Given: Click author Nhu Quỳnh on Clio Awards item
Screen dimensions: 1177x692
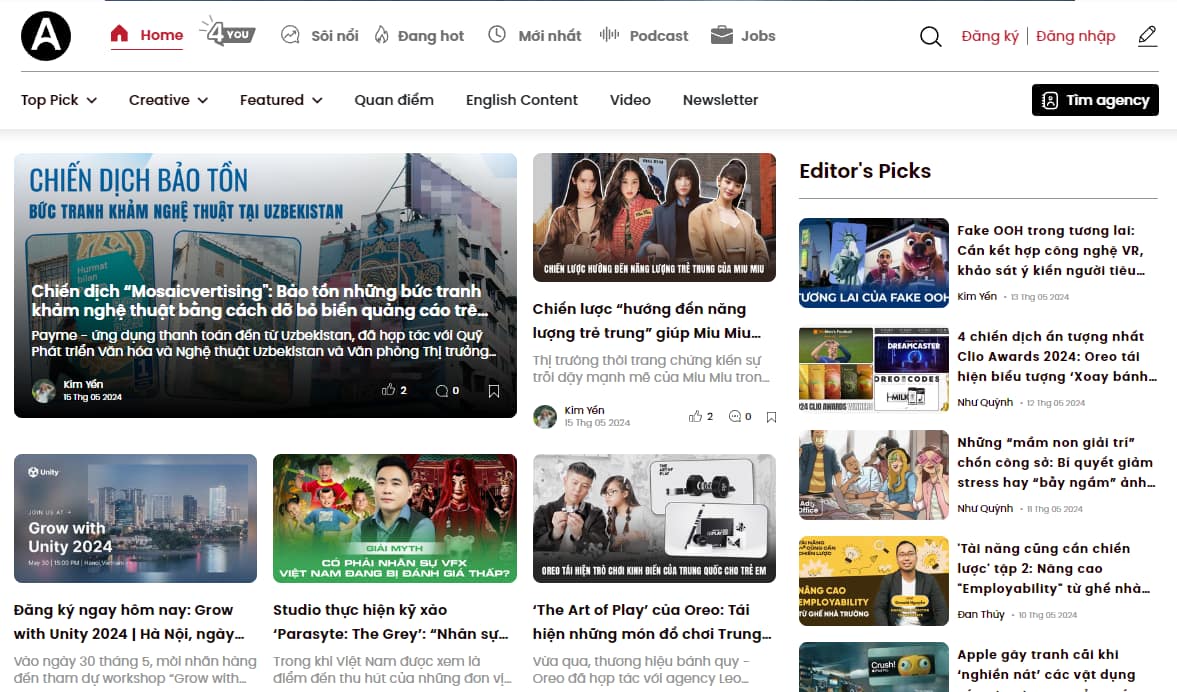Looking at the screenshot, I should (985, 402).
